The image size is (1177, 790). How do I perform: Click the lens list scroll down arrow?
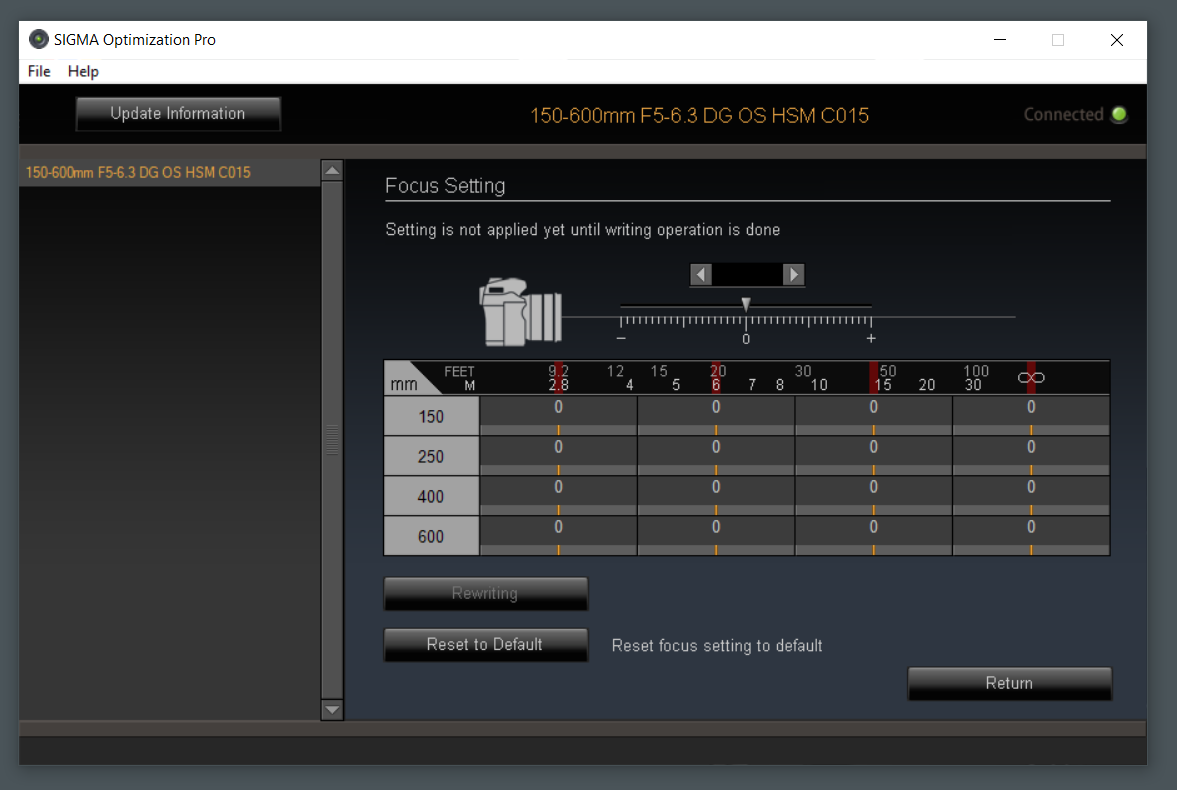click(x=332, y=710)
